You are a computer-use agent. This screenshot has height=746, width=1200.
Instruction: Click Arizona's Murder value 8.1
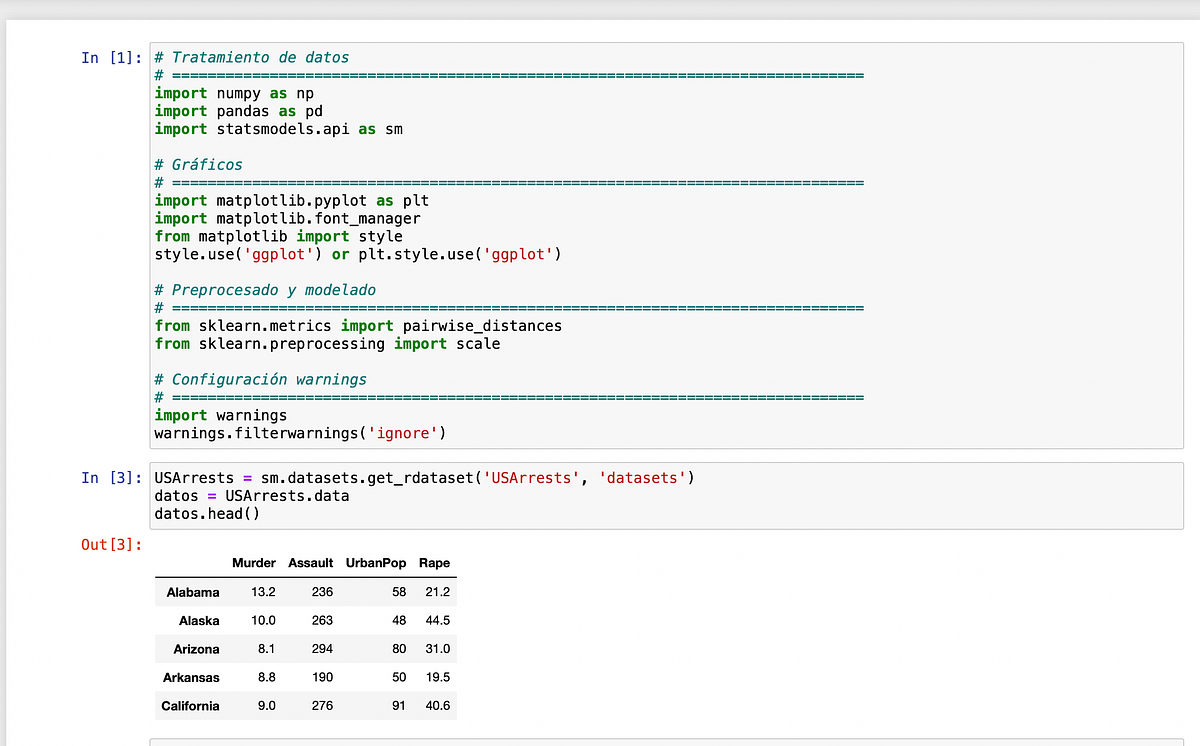pyautogui.click(x=266, y=649)
